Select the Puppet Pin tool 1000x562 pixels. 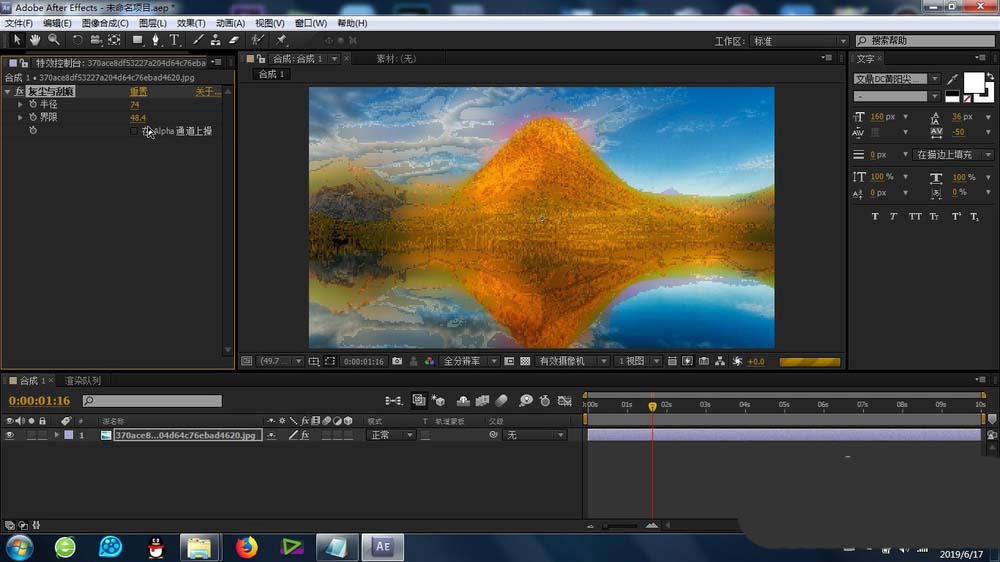(x=281, y=40)
